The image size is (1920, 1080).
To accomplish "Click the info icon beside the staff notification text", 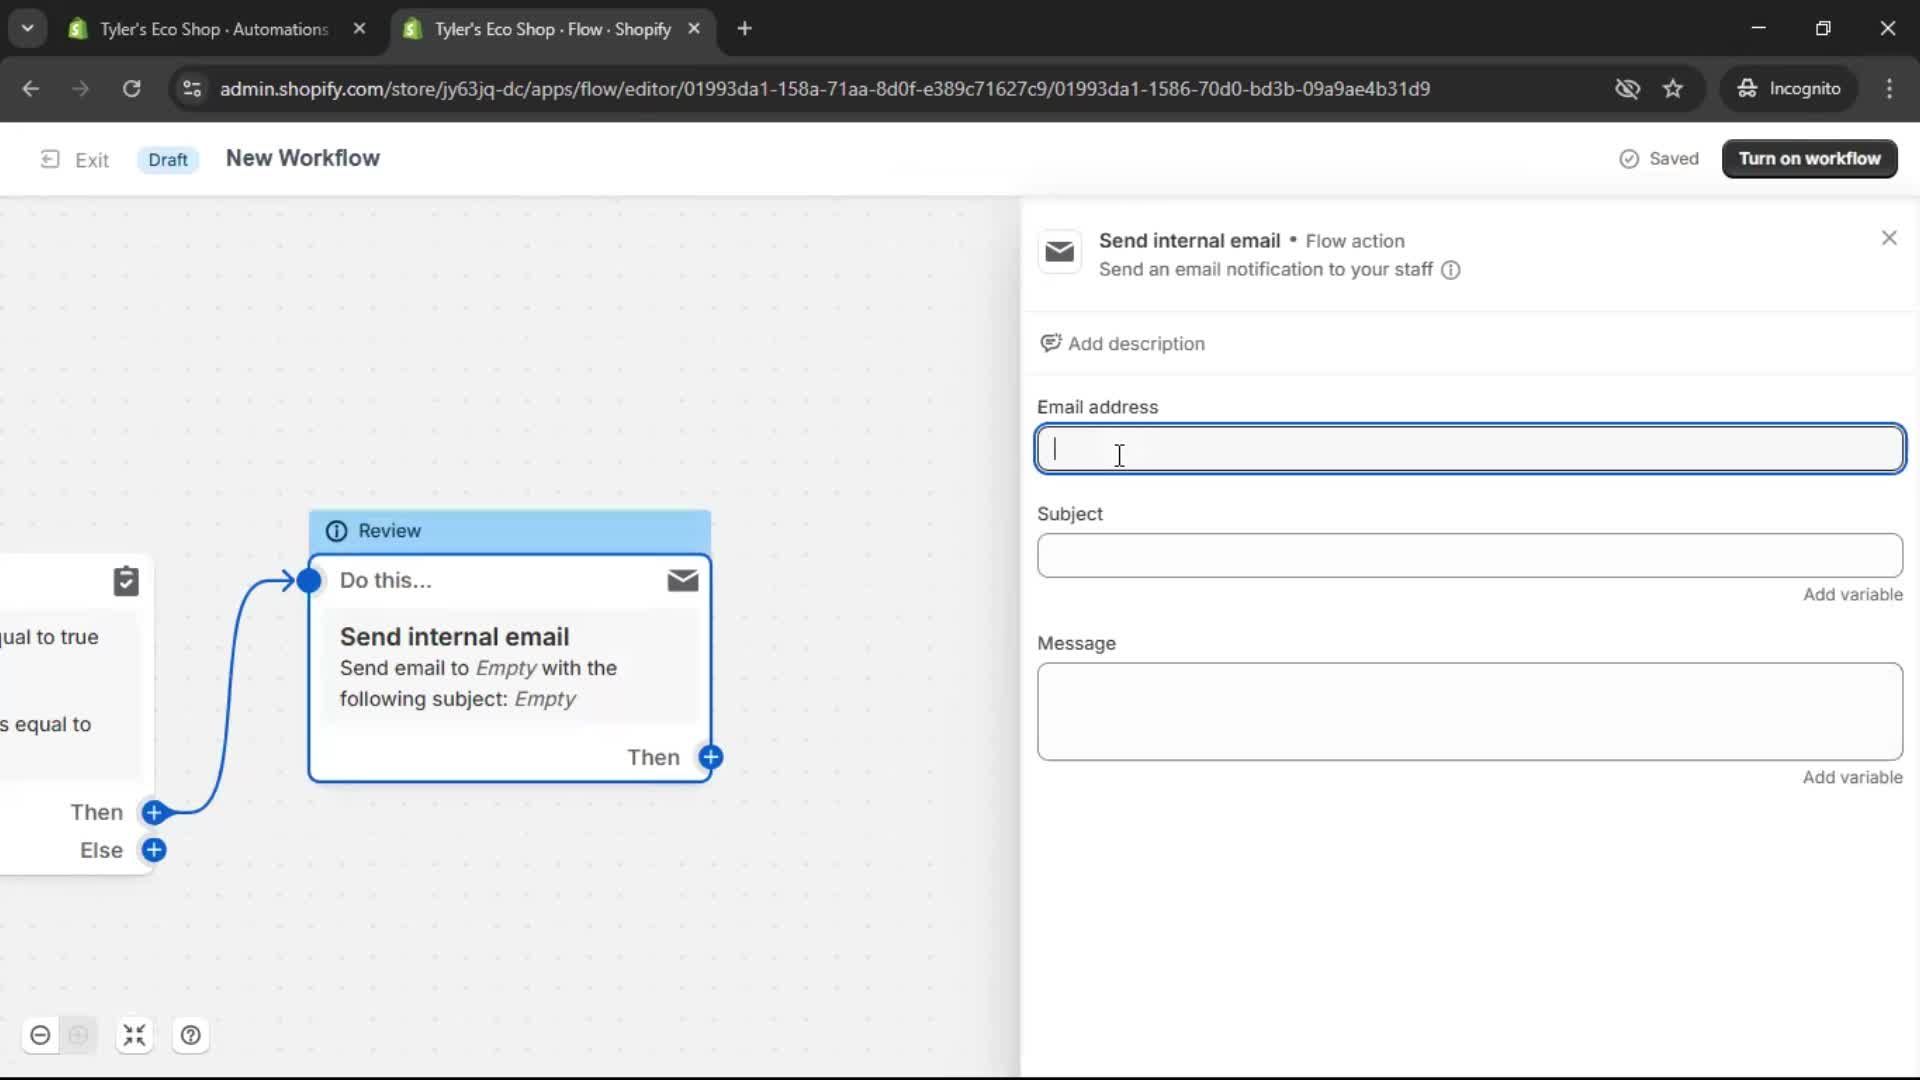I will pos(1451,270).
